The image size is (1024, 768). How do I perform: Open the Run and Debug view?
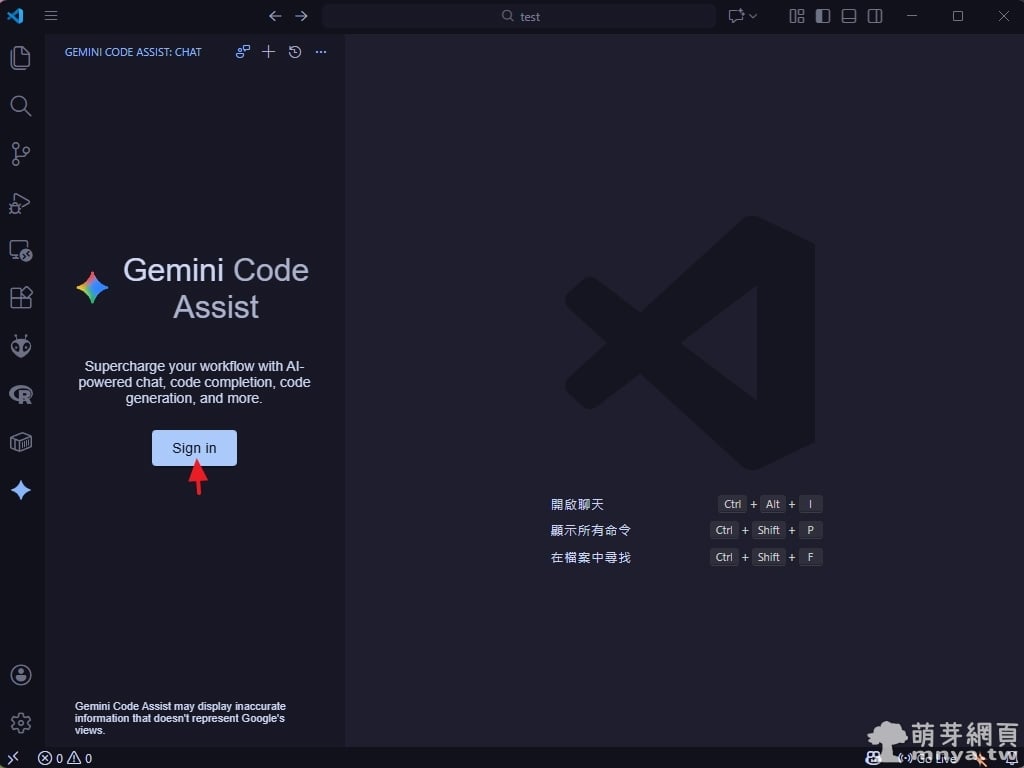pos(20,202)
